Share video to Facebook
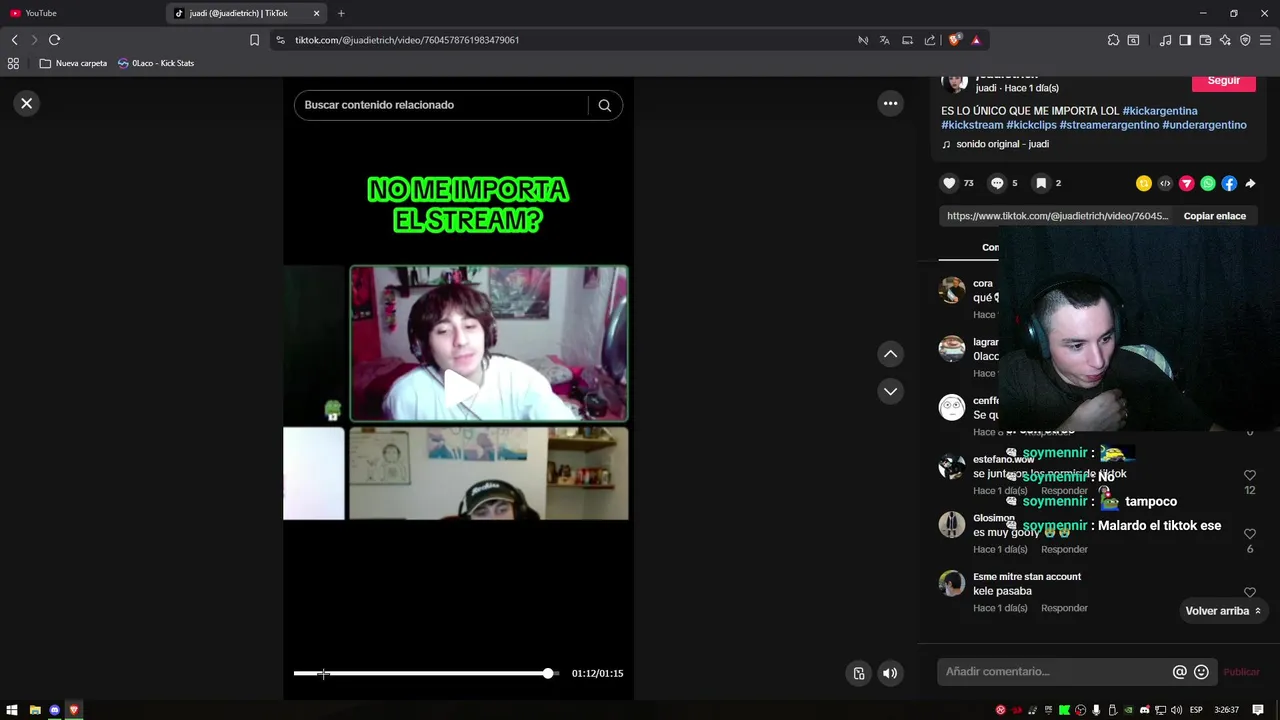This screenshot has width=1280, height=720. (1229, 183)
